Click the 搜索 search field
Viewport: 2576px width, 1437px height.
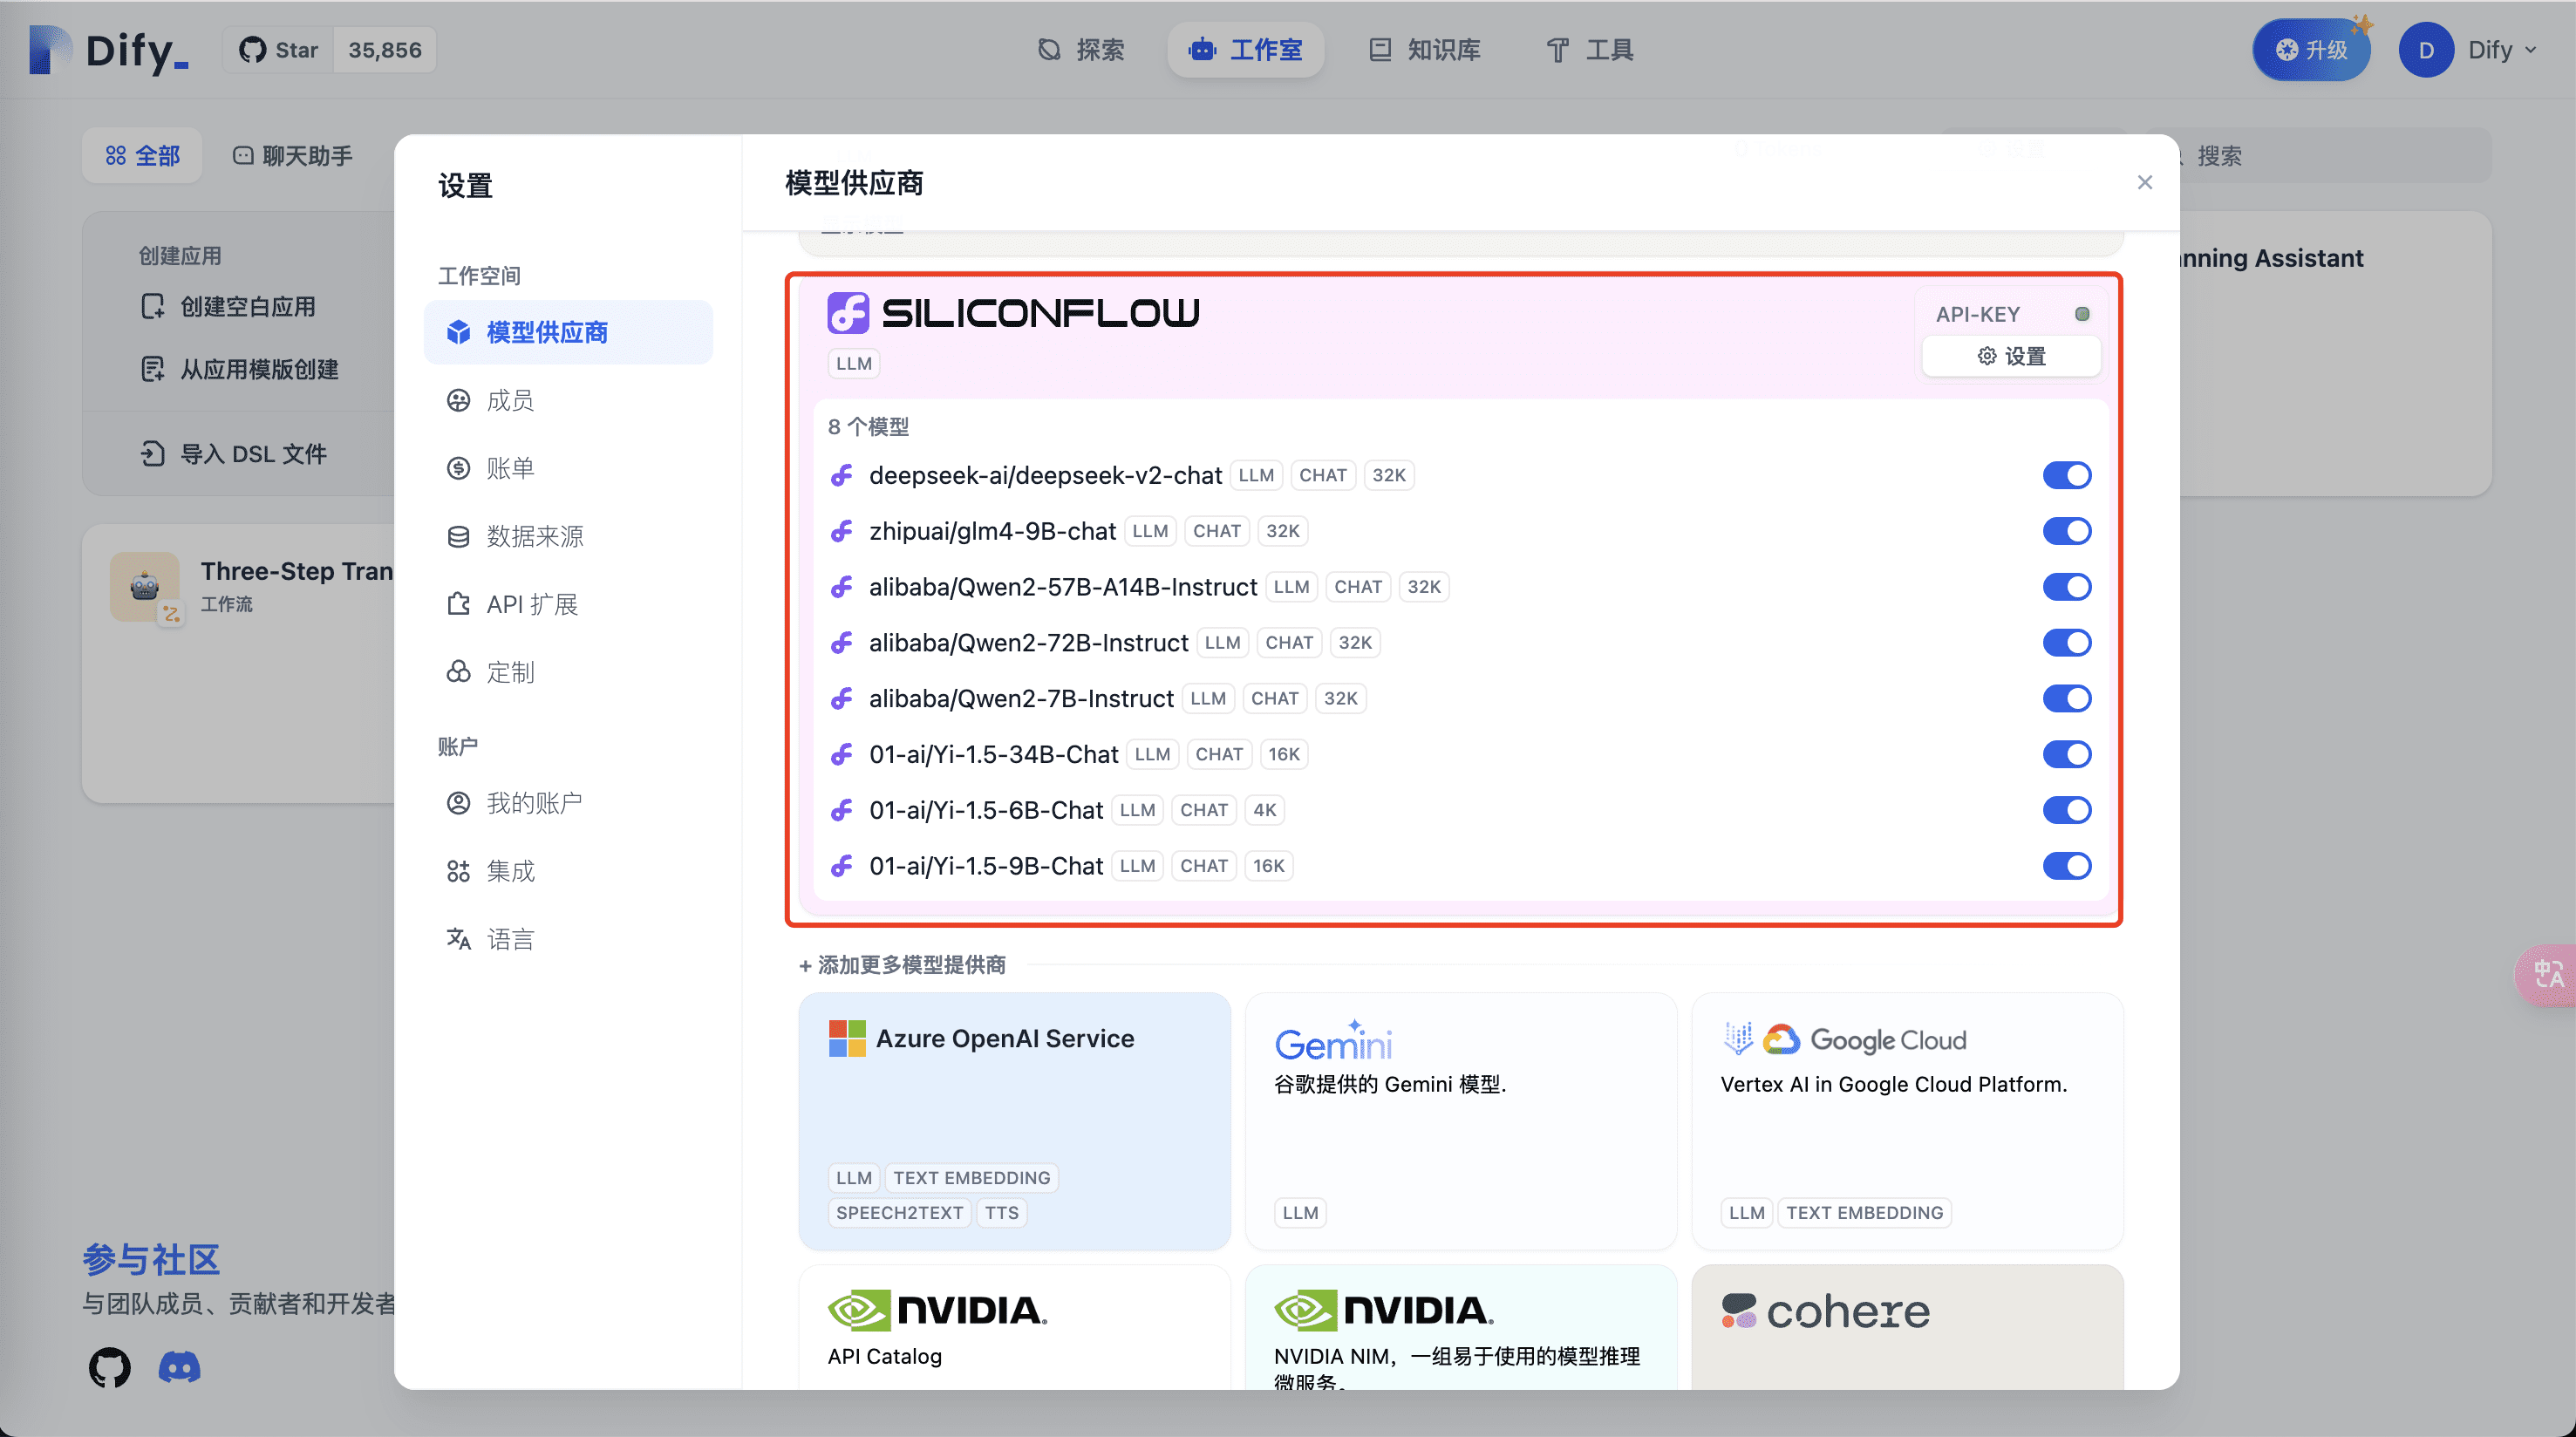(x=2330, y=155)
